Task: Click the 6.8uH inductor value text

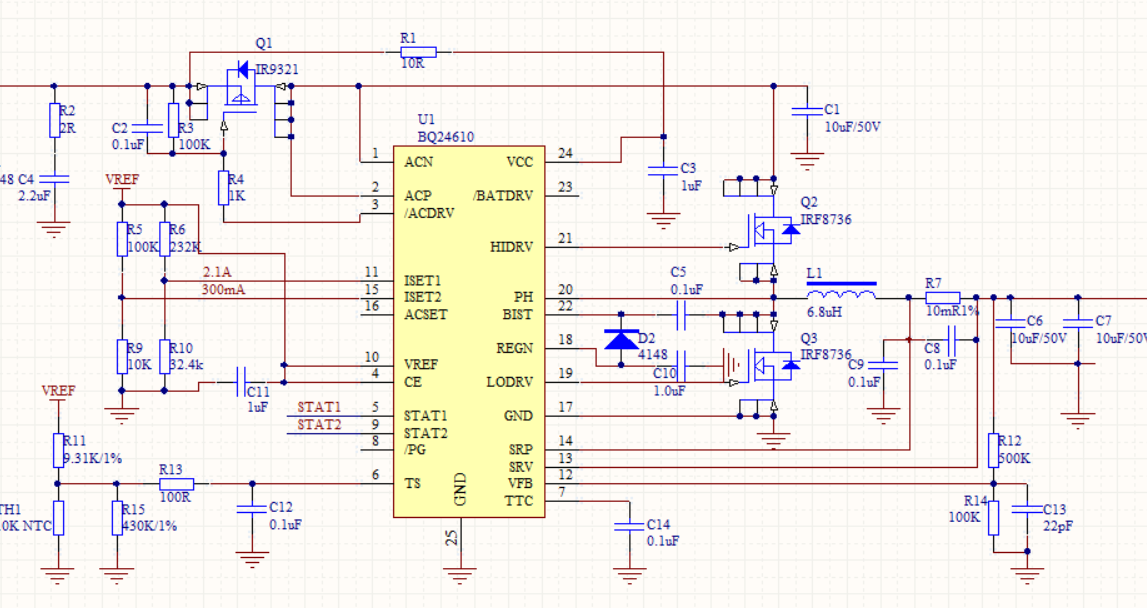Action: click(824, 311)
